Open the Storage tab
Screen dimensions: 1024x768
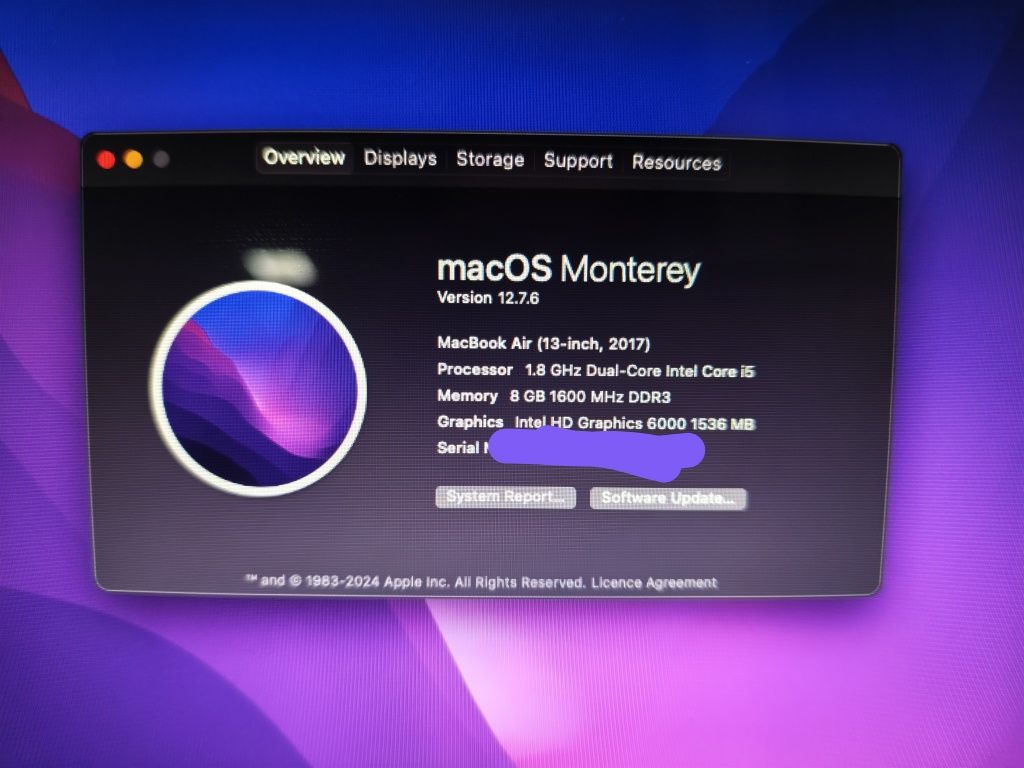click(x=490, y=159)
